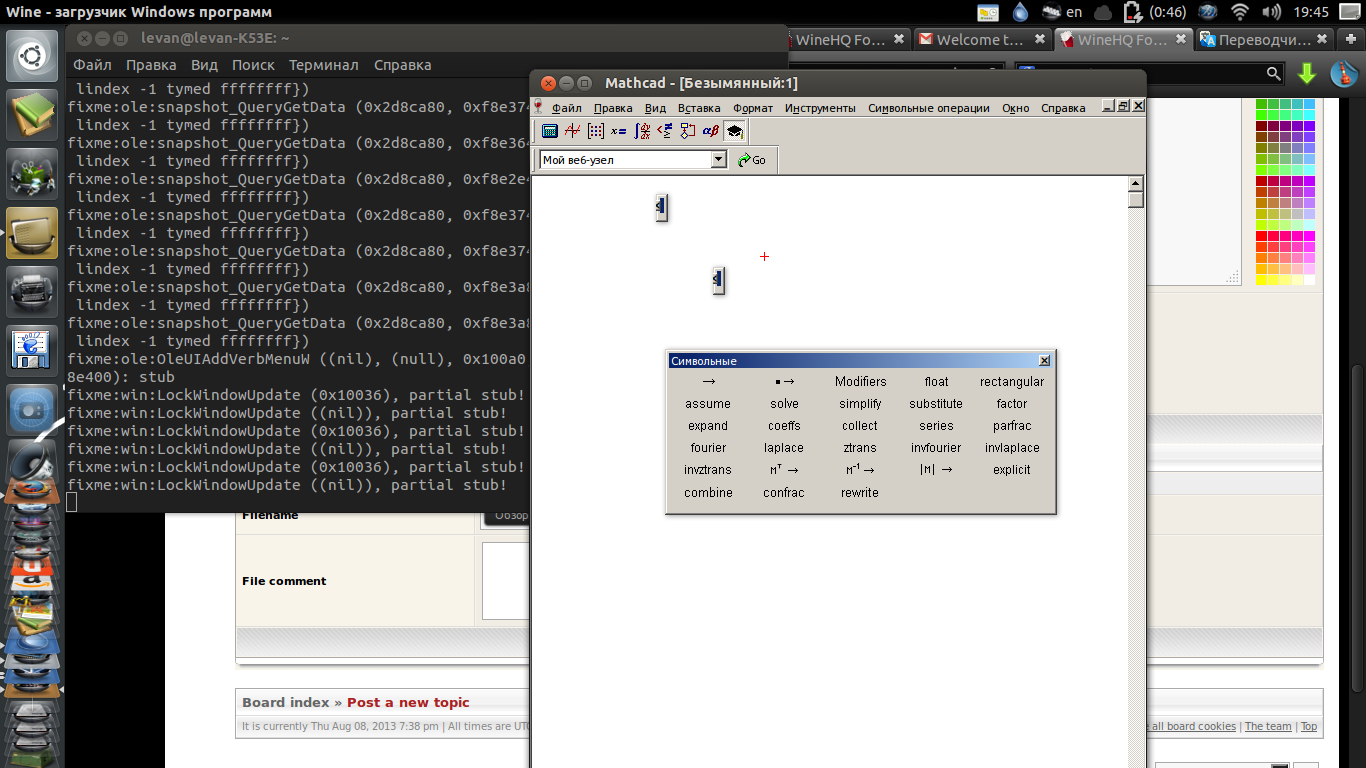Insert the simplify keyword
The width and height of the screenshot is (1366, 768).
coord(860,404)
